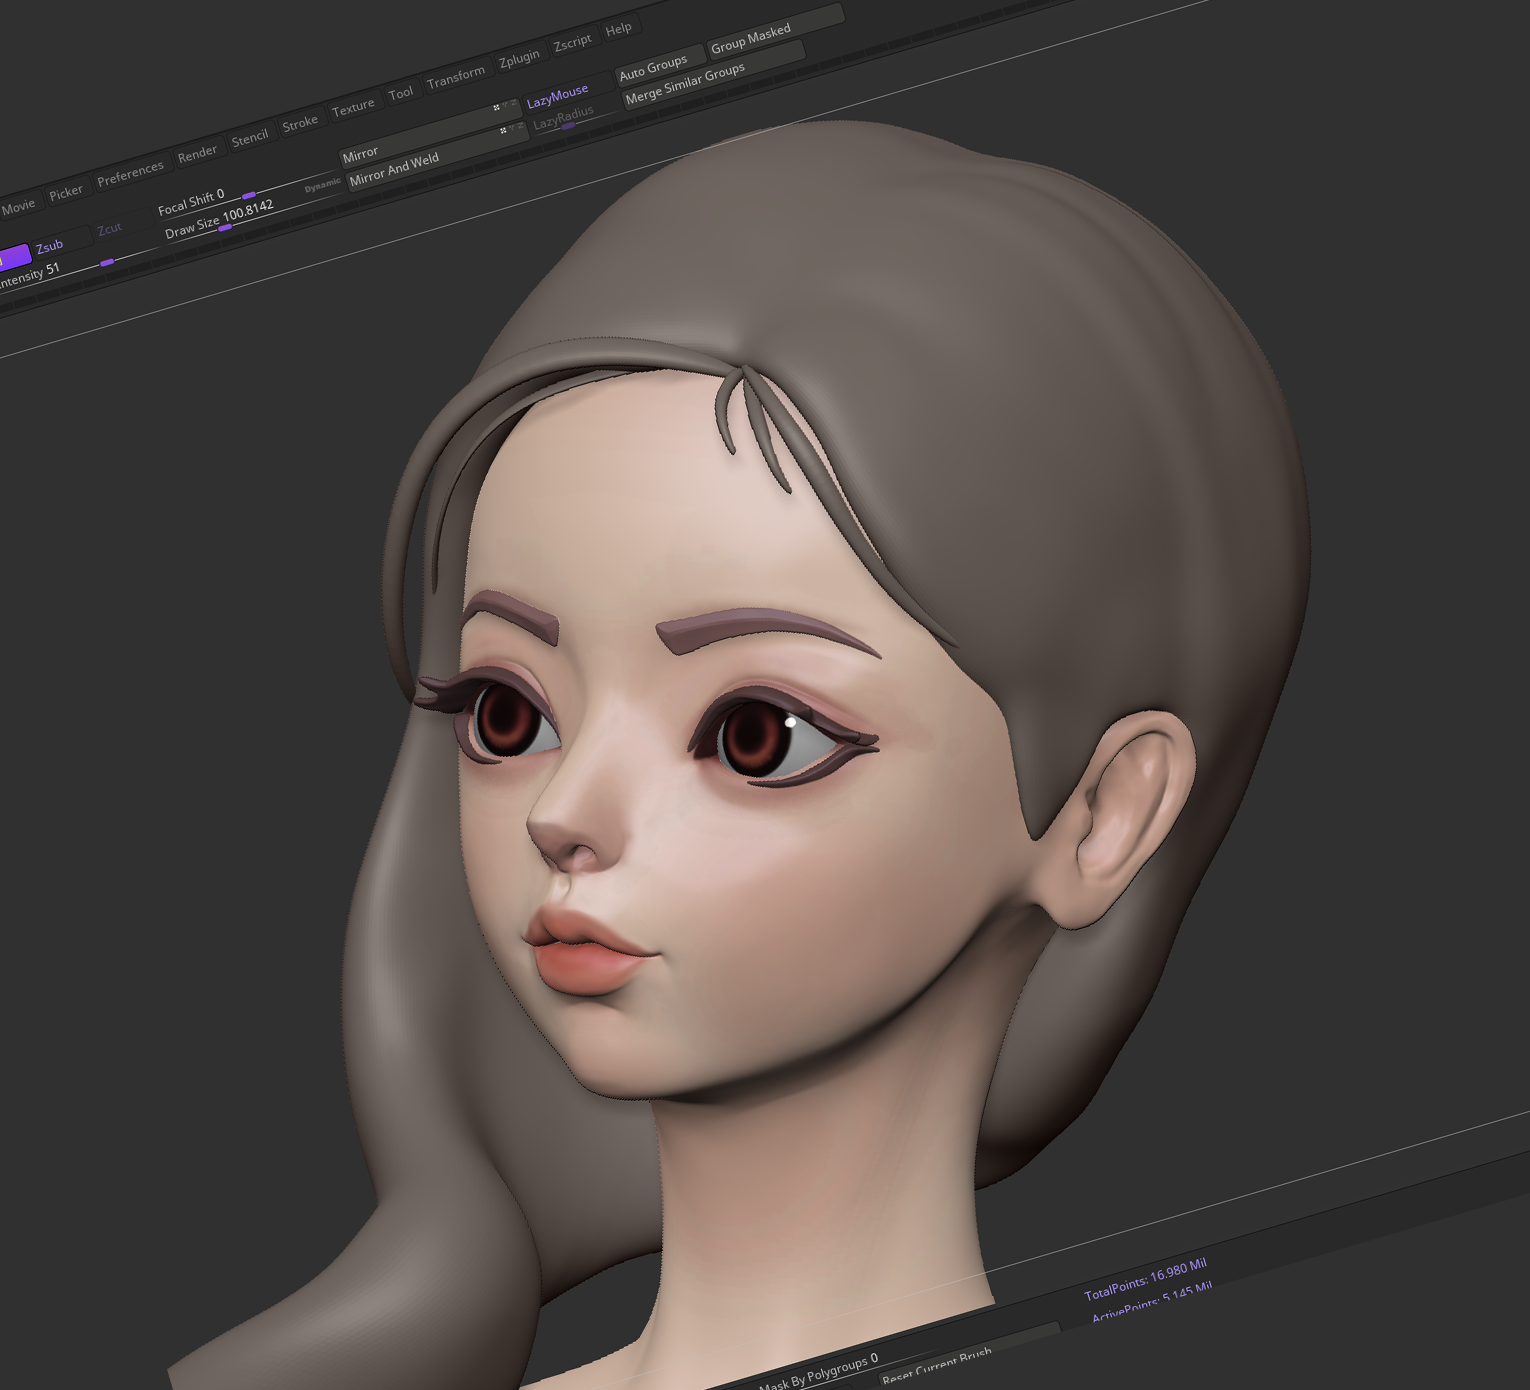Open the Stroke menu
Viewport: 1530px width, 1390px height.
[300, 123]
